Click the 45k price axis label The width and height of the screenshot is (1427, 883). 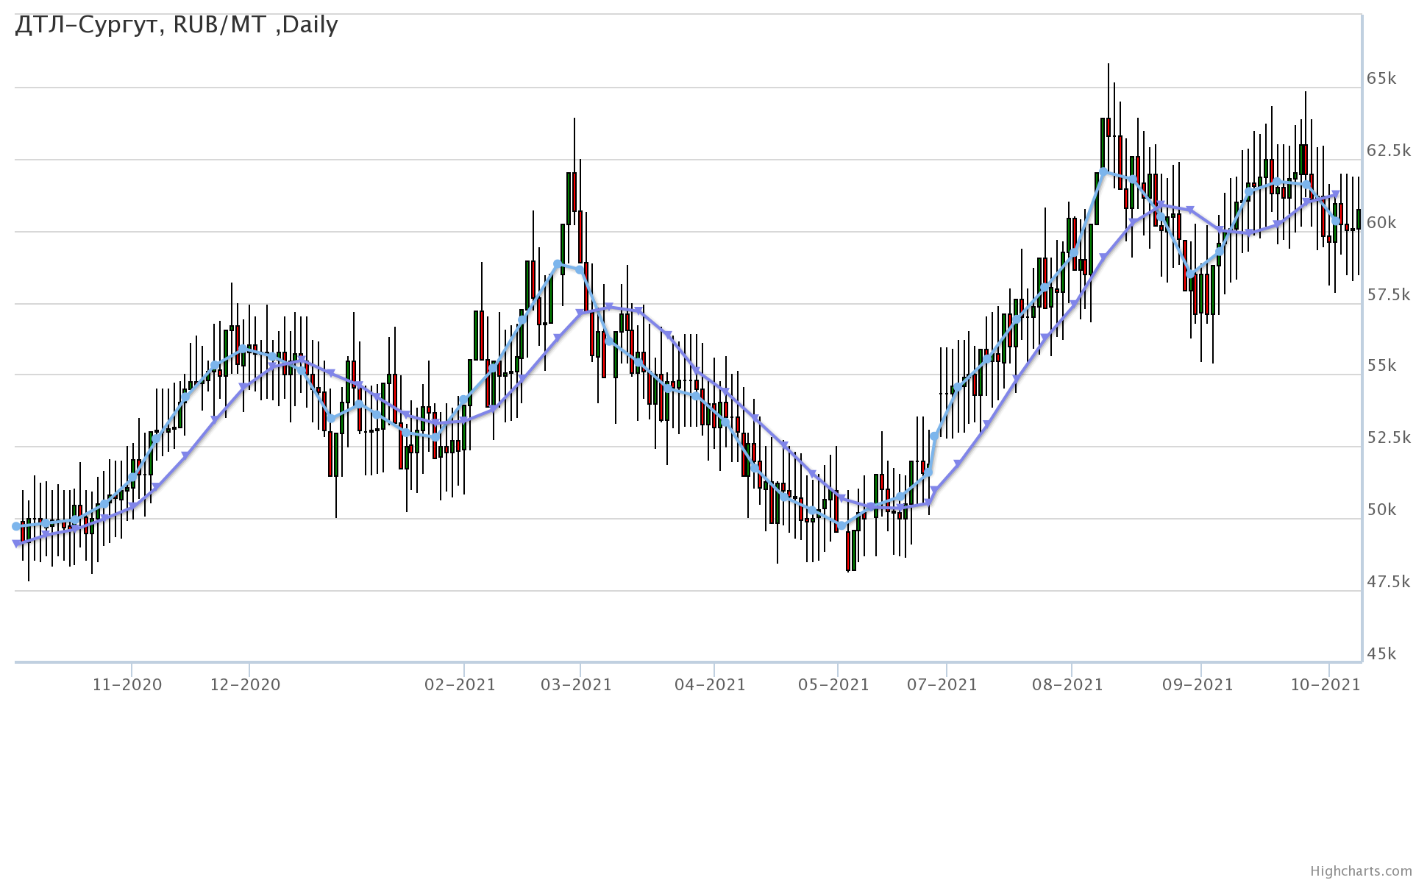(1381, 654)
